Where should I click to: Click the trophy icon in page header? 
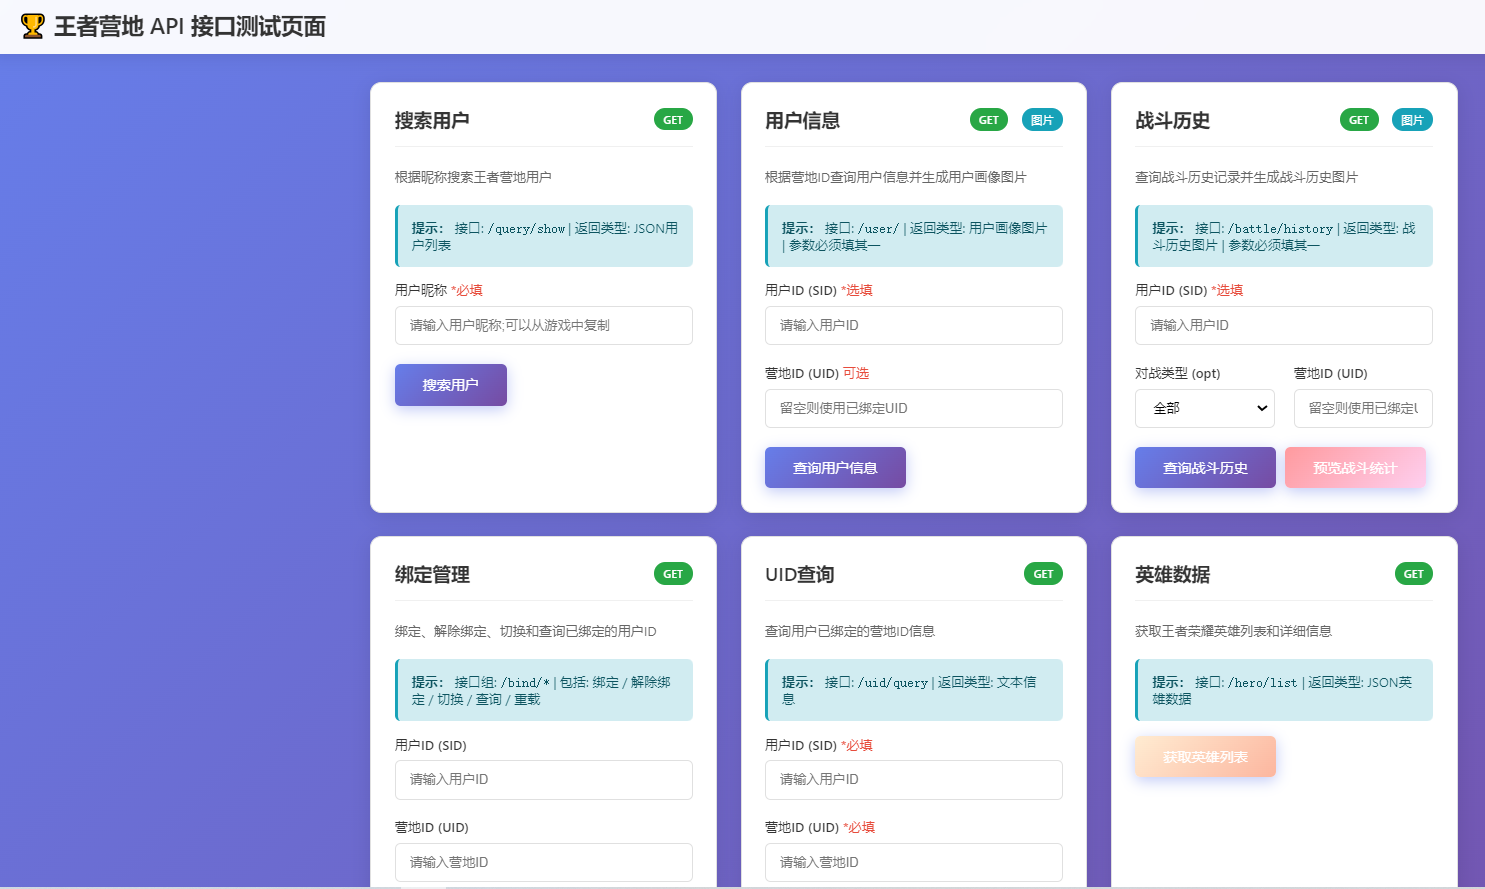pyautogui.click(x=32, y=26)
